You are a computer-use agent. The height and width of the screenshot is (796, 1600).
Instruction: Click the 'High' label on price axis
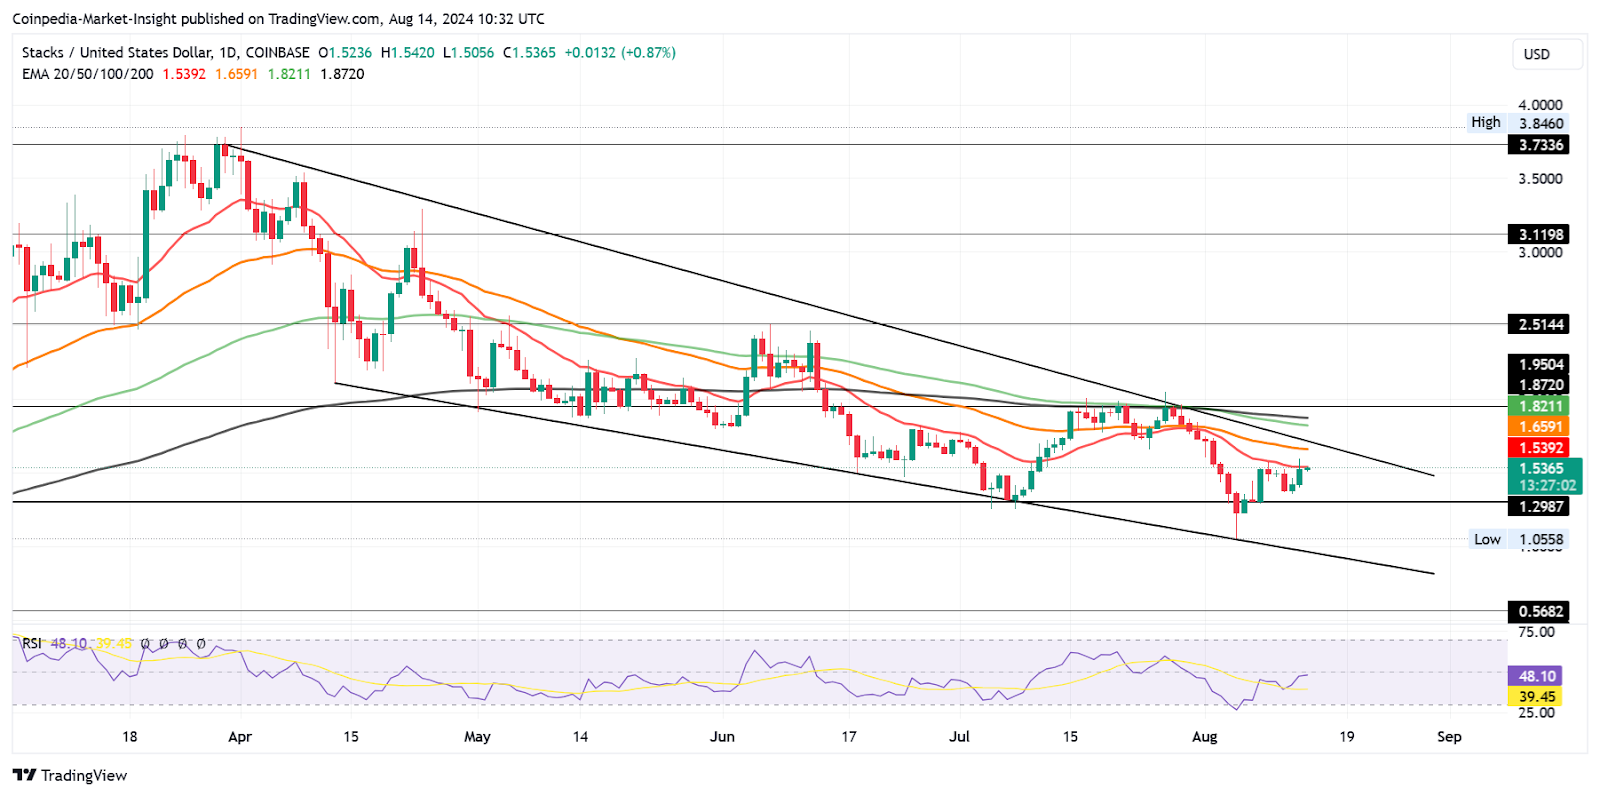1486,122
